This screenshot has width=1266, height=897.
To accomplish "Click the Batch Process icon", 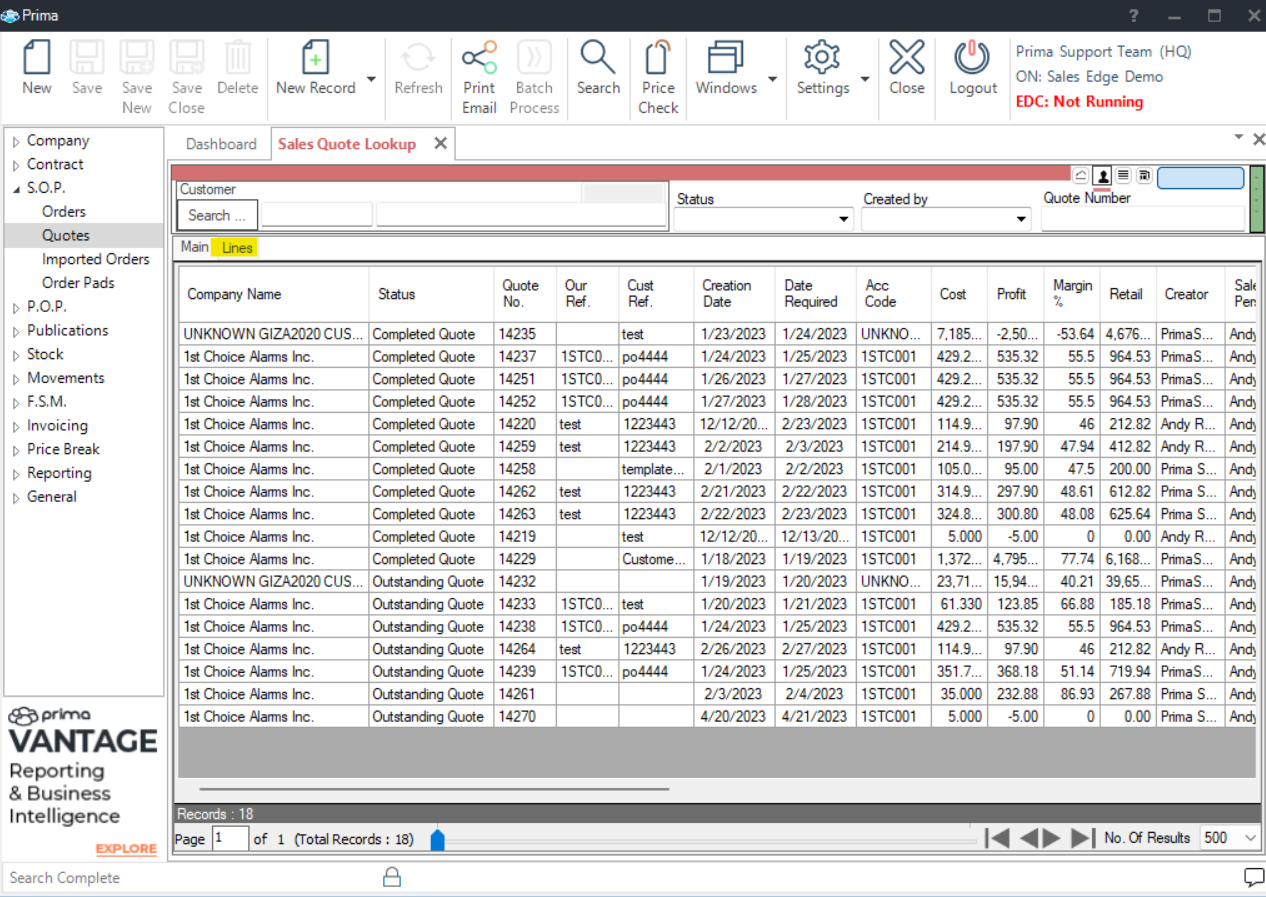I will (534, 58).
